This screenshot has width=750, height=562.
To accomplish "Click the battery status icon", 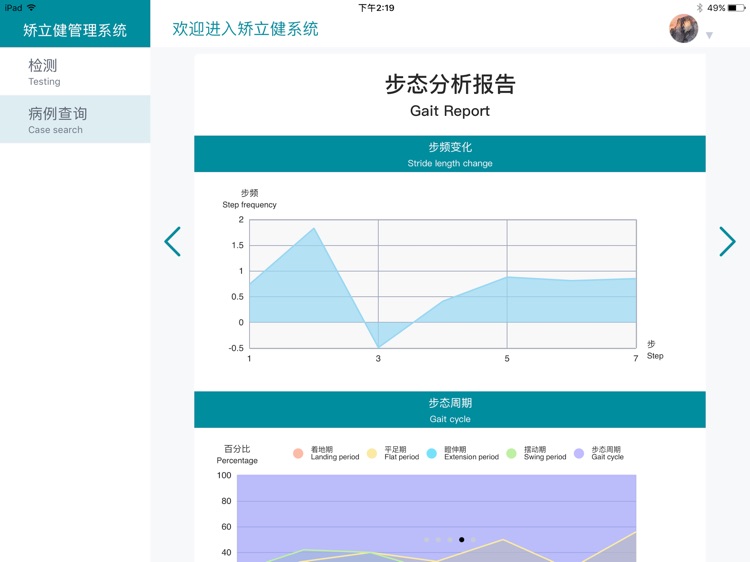I will [737, 8].
